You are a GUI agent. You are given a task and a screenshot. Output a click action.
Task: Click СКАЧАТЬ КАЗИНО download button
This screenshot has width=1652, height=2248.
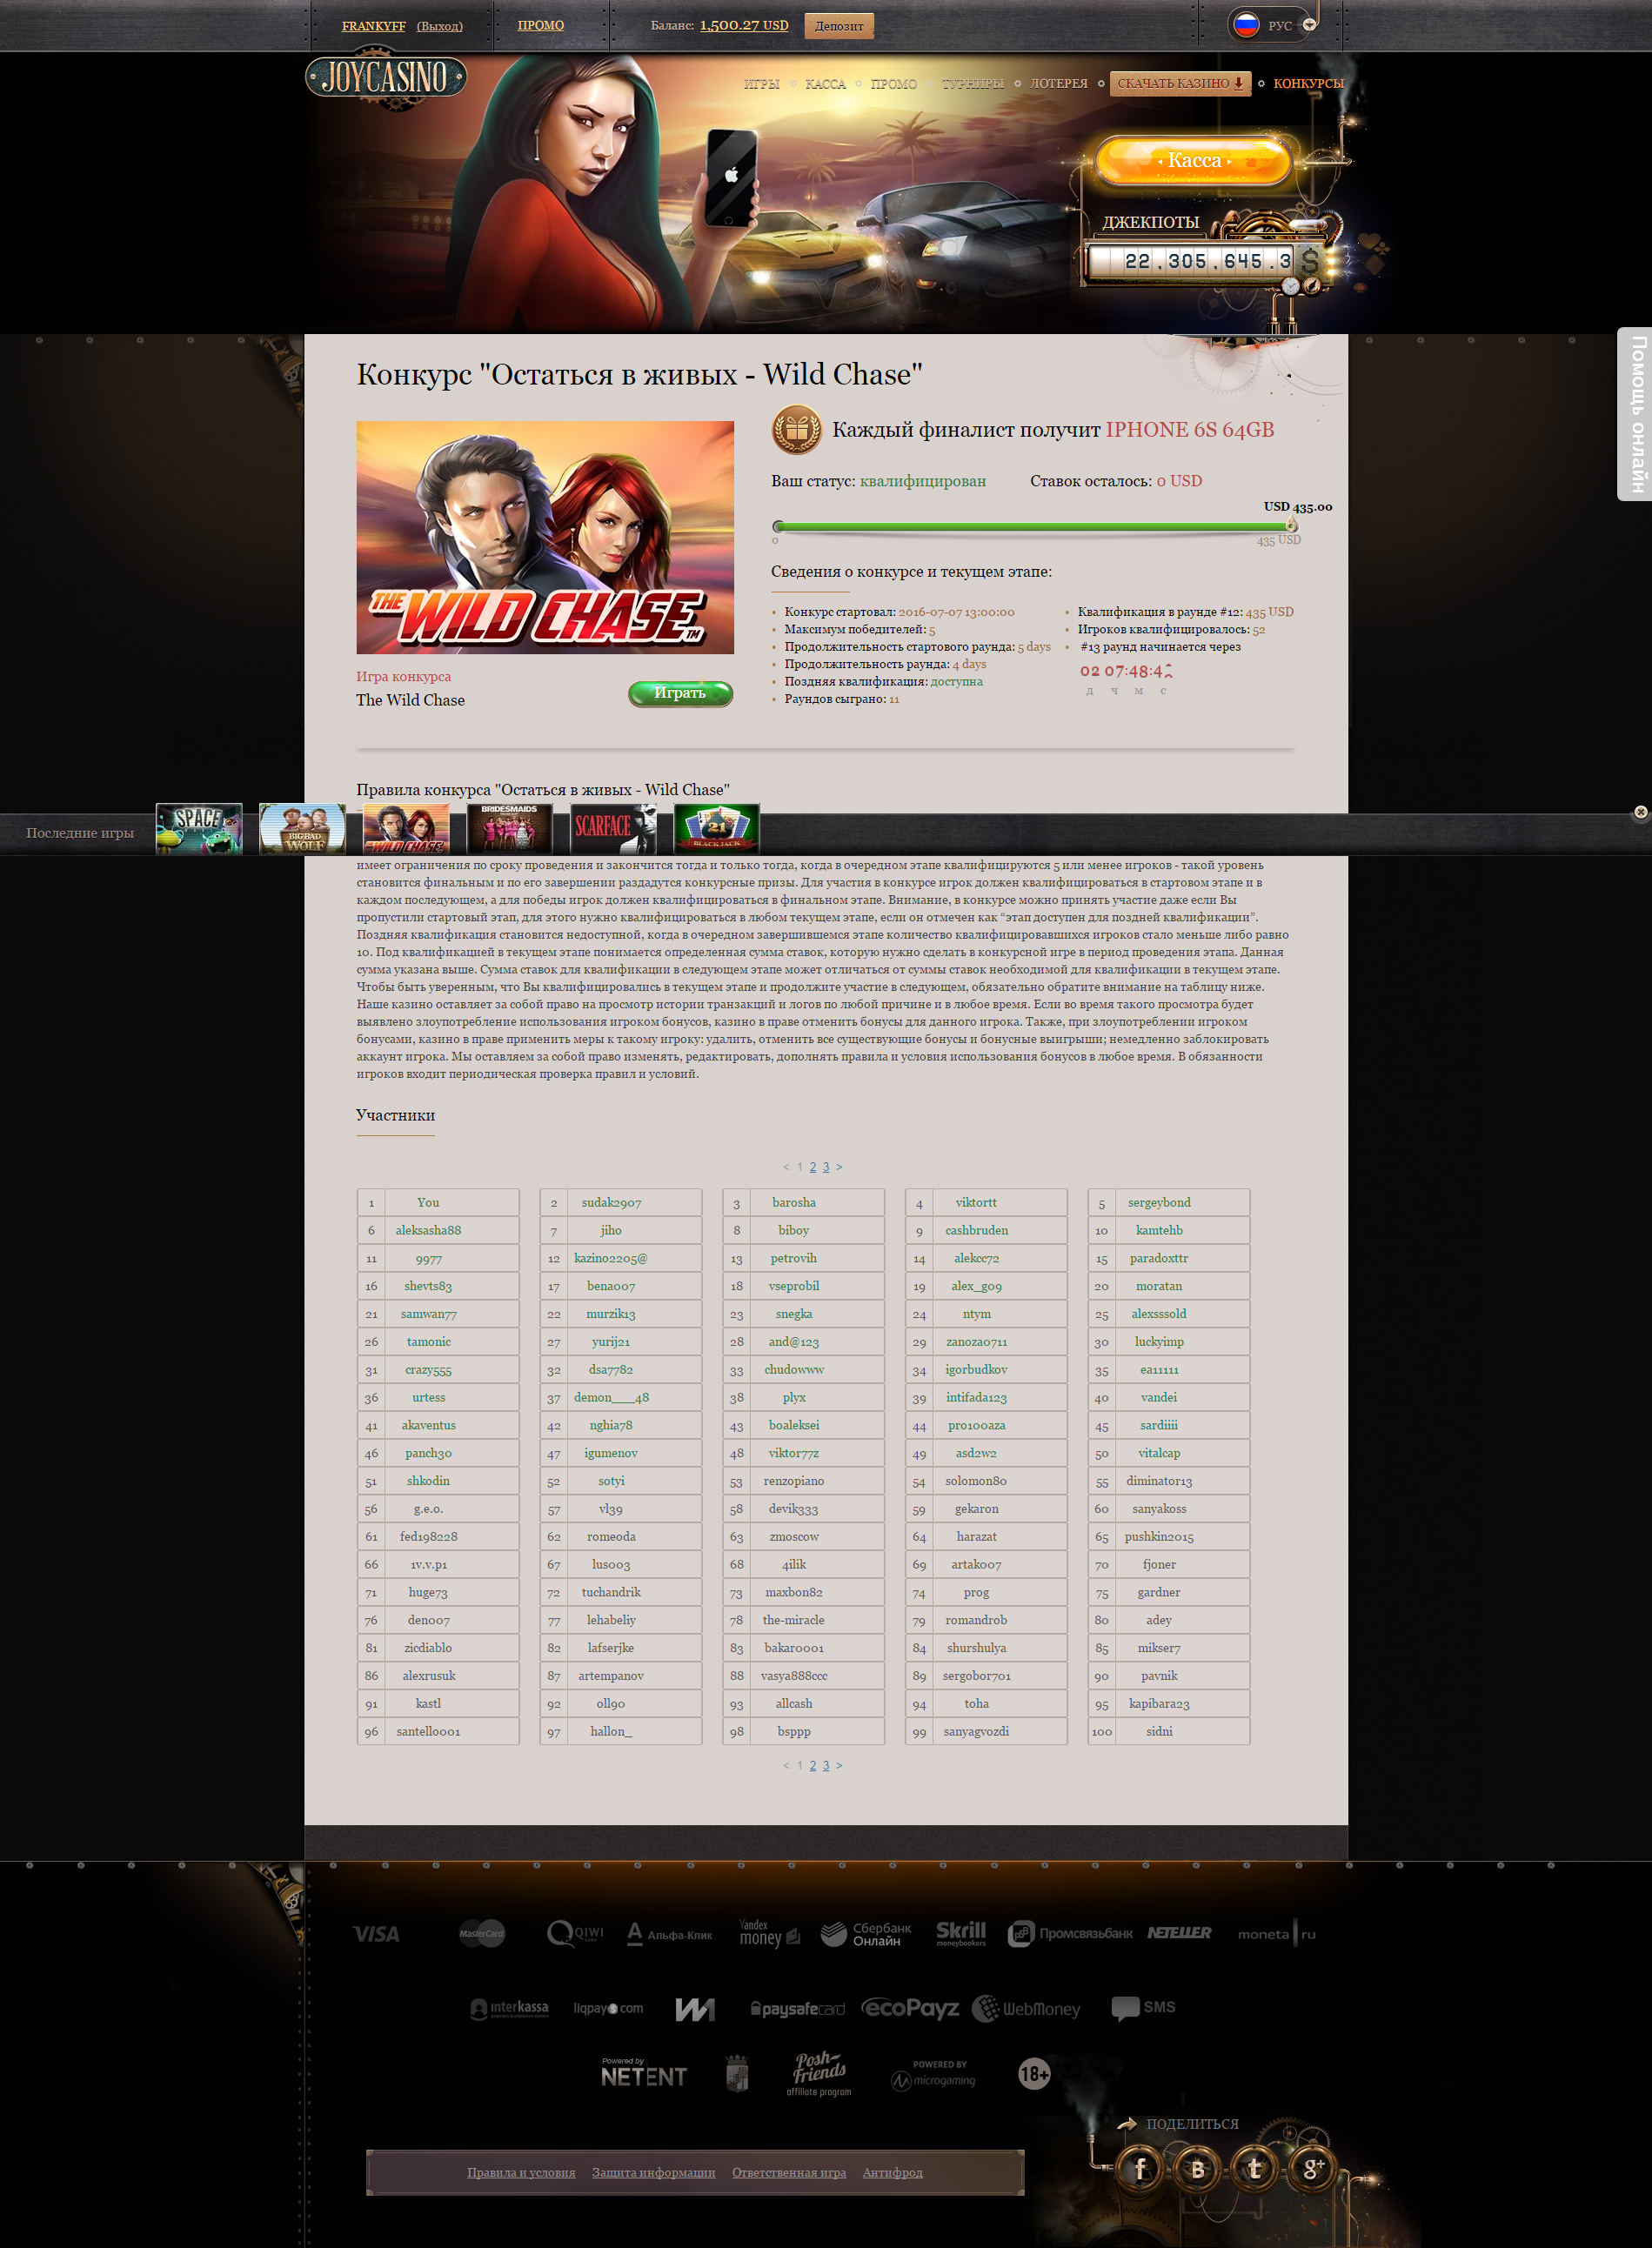coord(1180,84)
